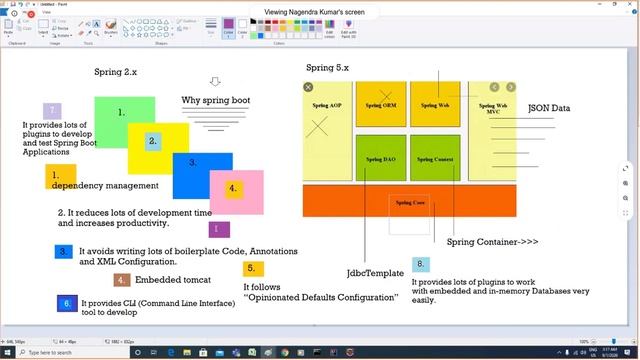This screenshot has width=640, height=360.
Task: Pick the Triangle shape from Shapes gallery
Action: [166, 22]
